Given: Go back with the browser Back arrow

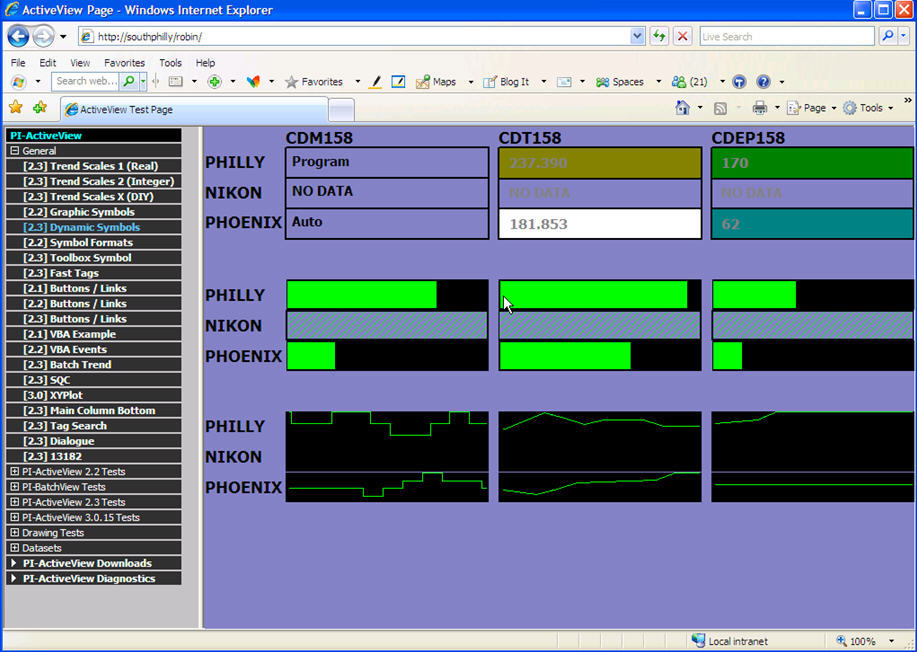Looking at the screenshot, I should (x=18, y=36).
